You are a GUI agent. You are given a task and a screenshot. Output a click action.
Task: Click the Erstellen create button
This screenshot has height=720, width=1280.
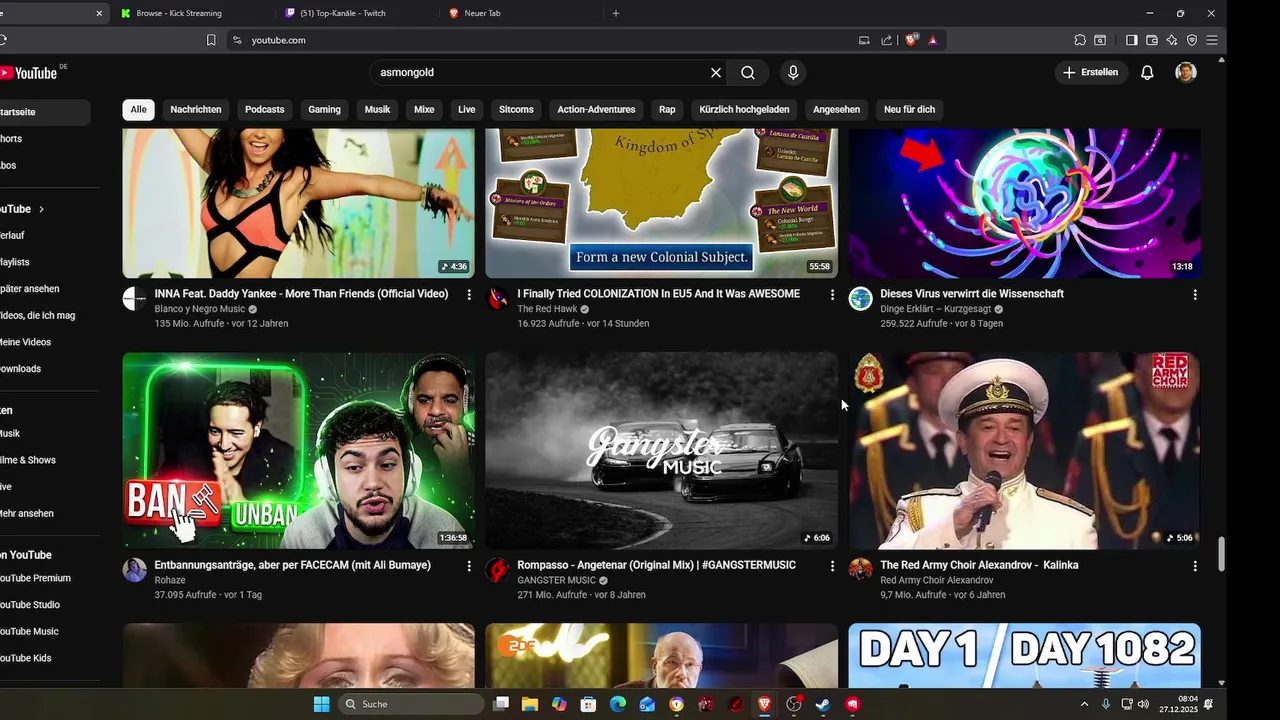(1091, 73)
